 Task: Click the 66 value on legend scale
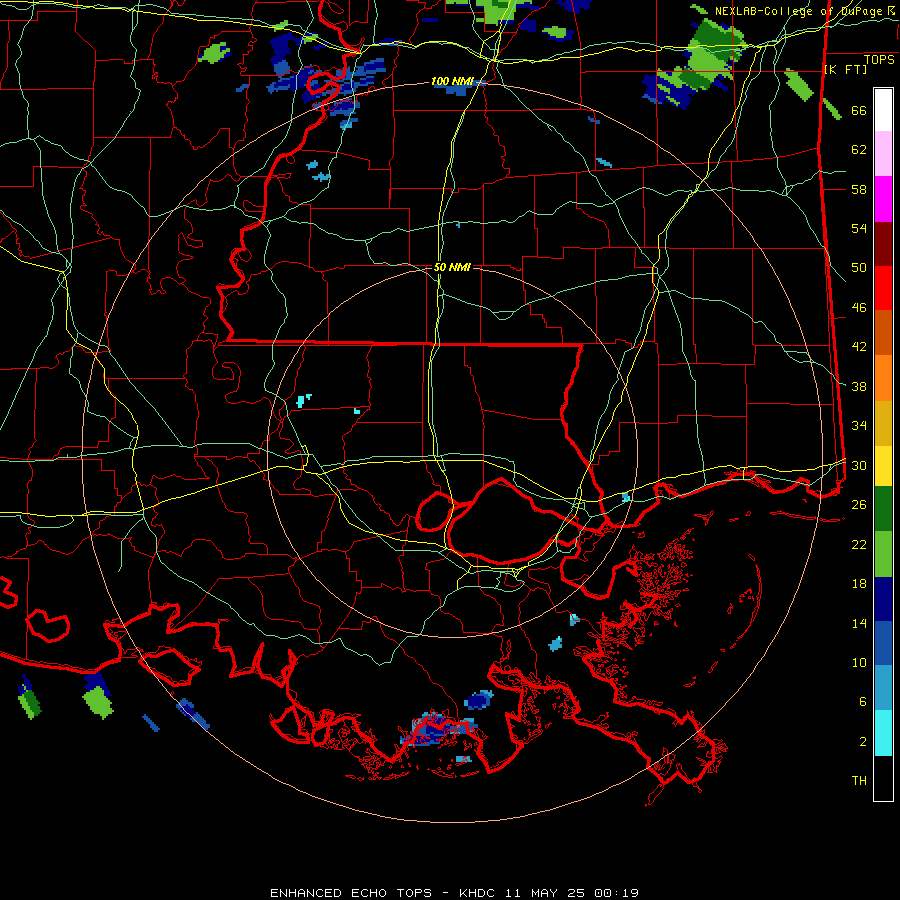pyautogui.click(x=859, y=110)
